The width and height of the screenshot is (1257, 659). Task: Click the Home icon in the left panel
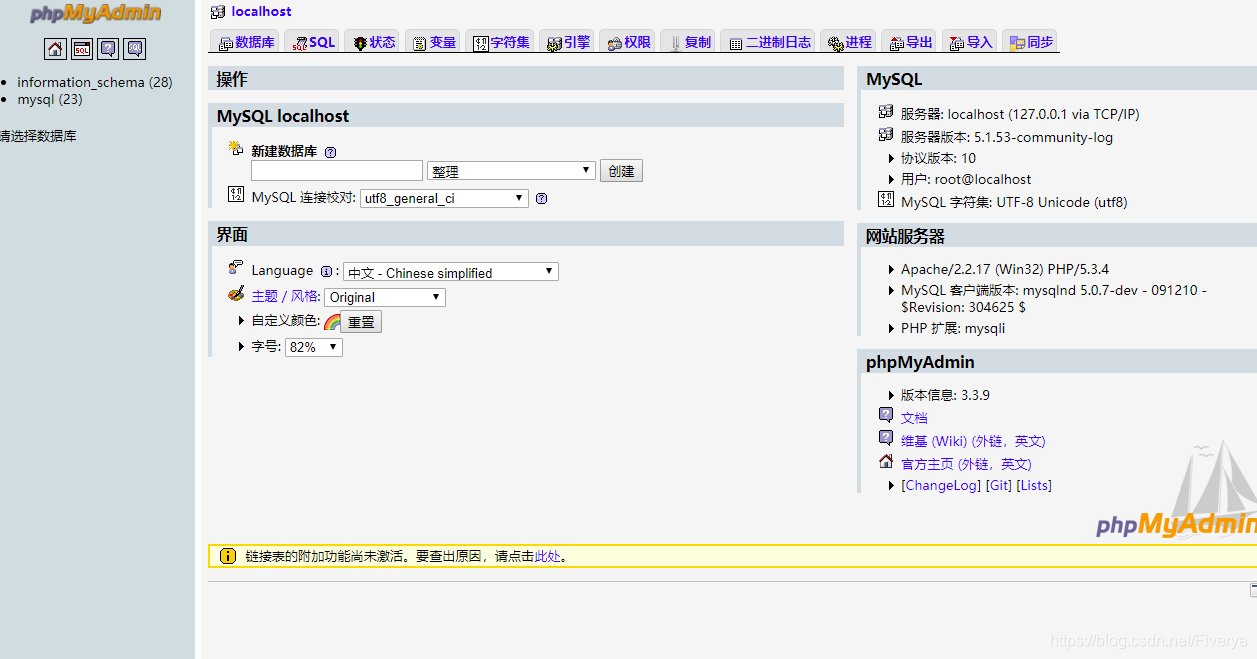55,49
